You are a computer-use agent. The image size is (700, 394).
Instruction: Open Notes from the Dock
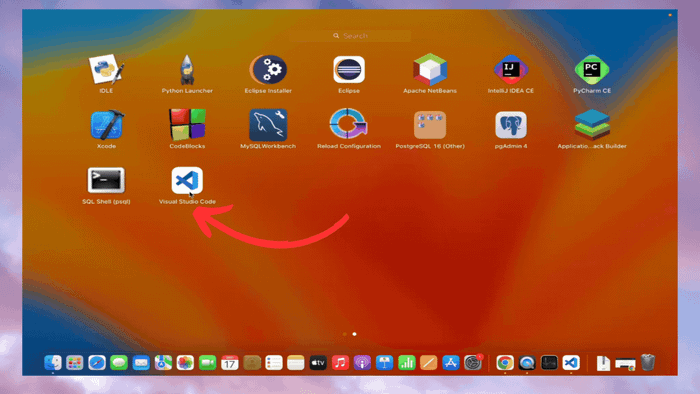click(296, 363)
